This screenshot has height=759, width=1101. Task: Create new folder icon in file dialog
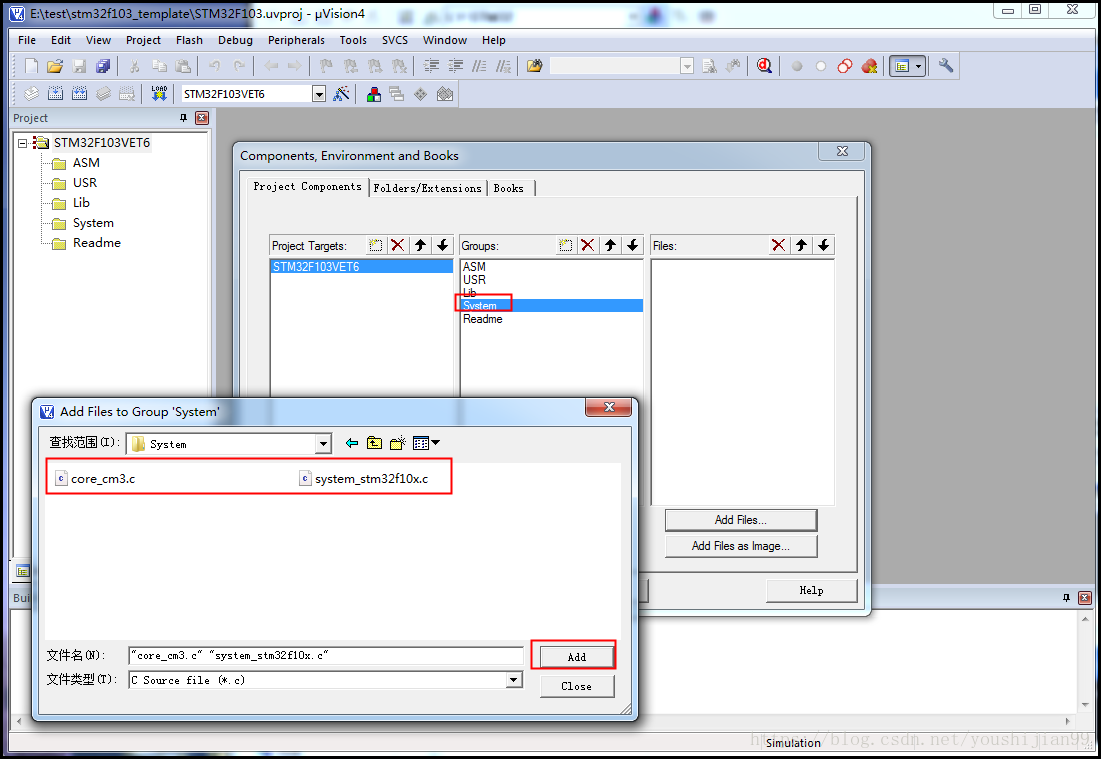tap(397, 443)
